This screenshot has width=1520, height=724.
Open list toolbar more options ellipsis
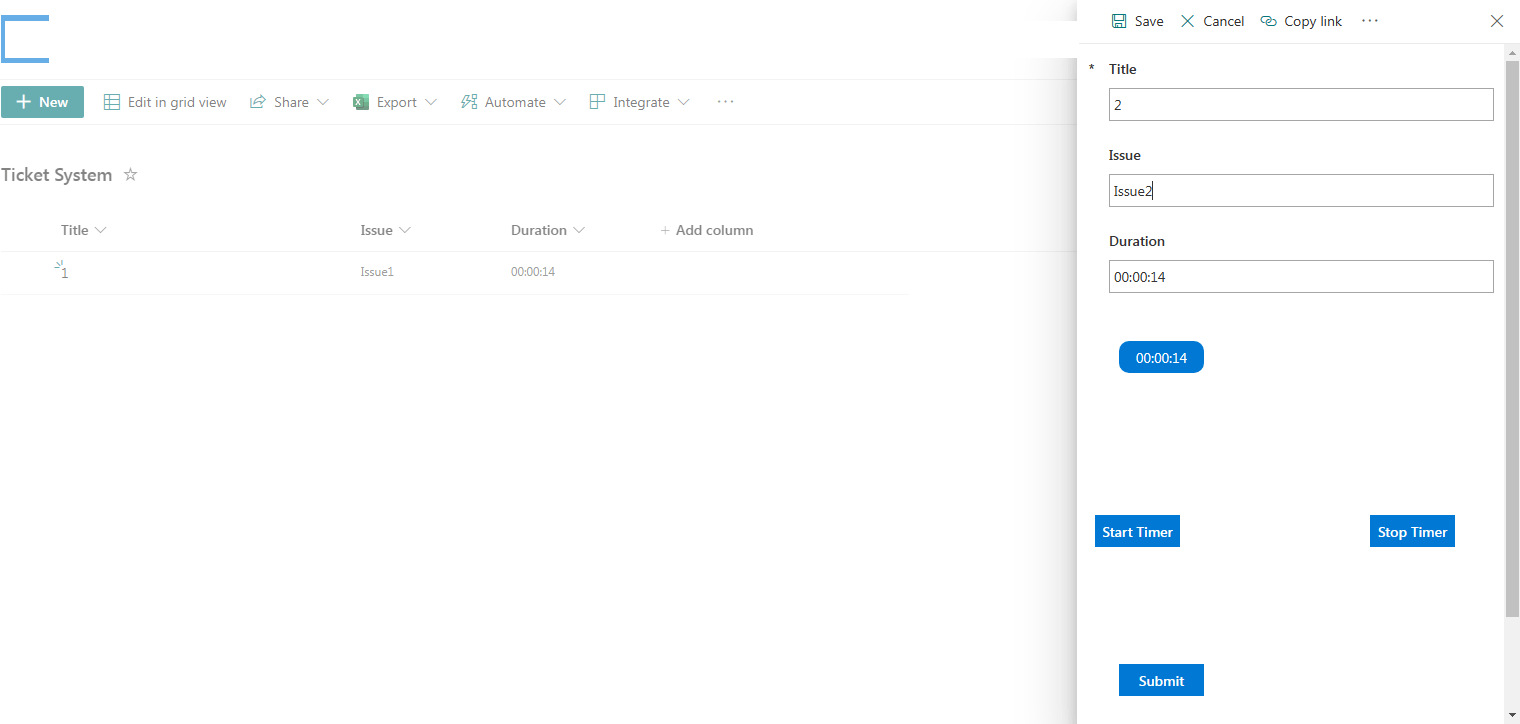(726, 102)
